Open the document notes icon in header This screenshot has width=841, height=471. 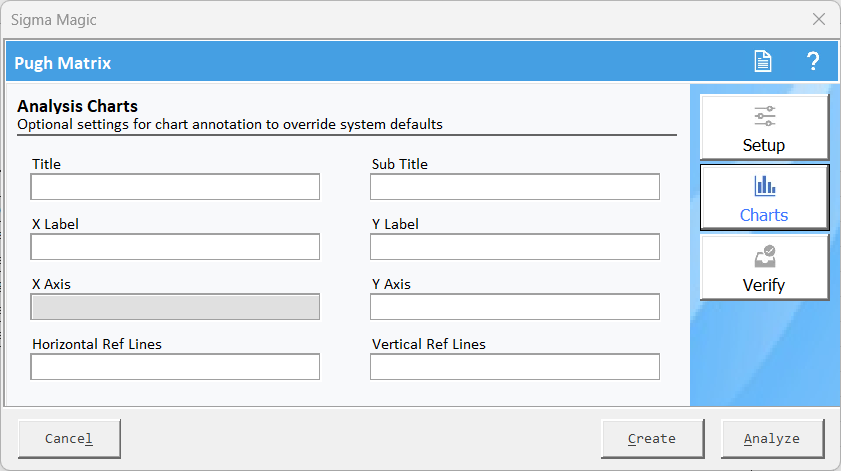pyautogui.click(x=763, y=61)
